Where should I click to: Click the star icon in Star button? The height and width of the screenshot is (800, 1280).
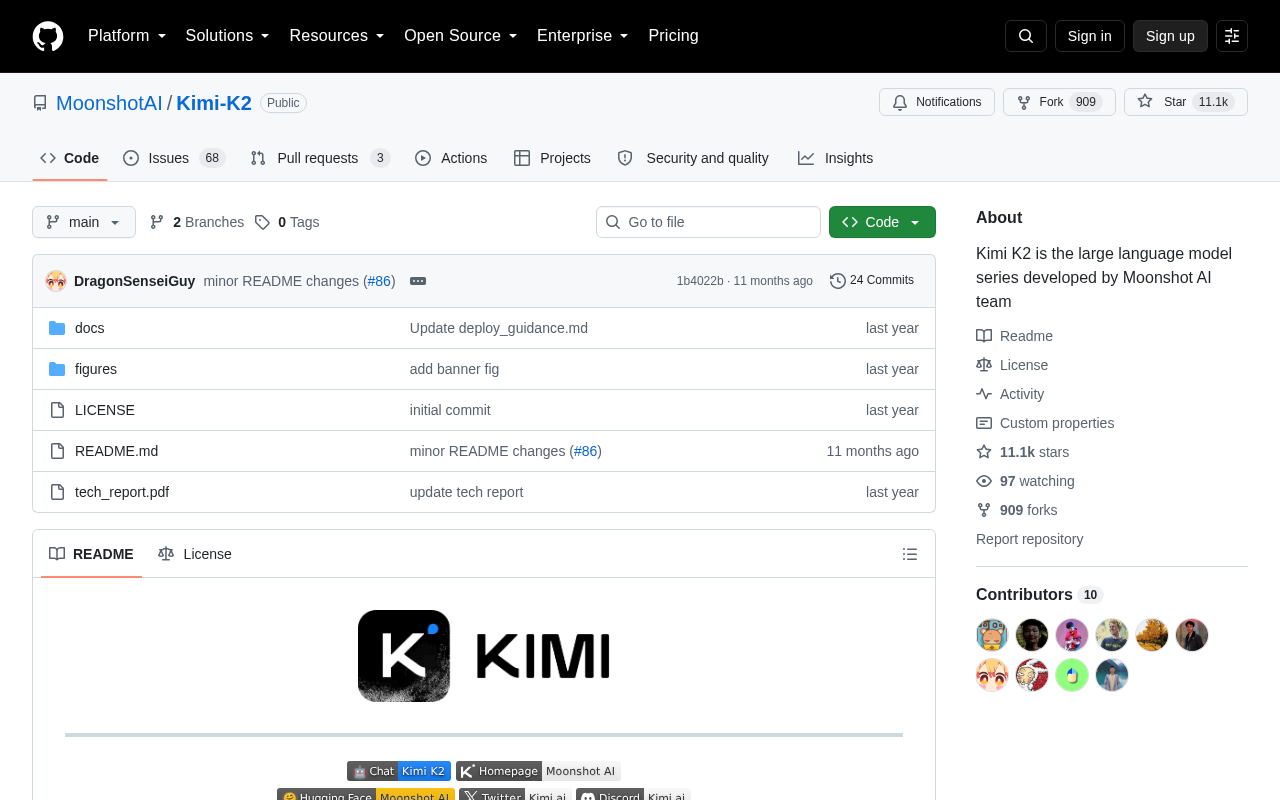click(1145, 101)
